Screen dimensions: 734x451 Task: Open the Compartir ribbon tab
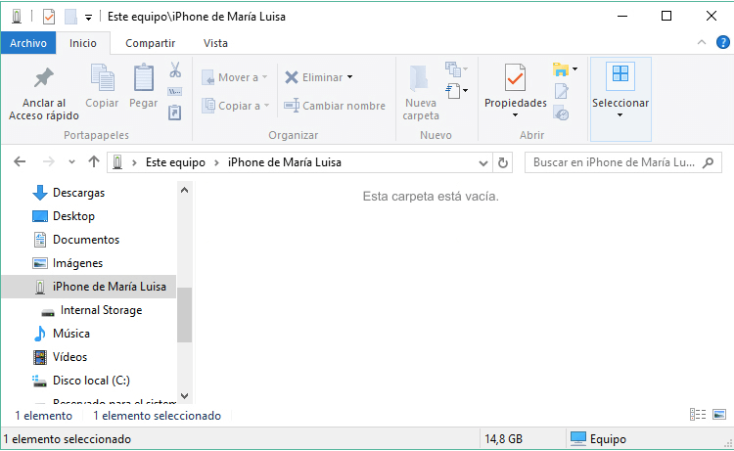tap(150, 43)
